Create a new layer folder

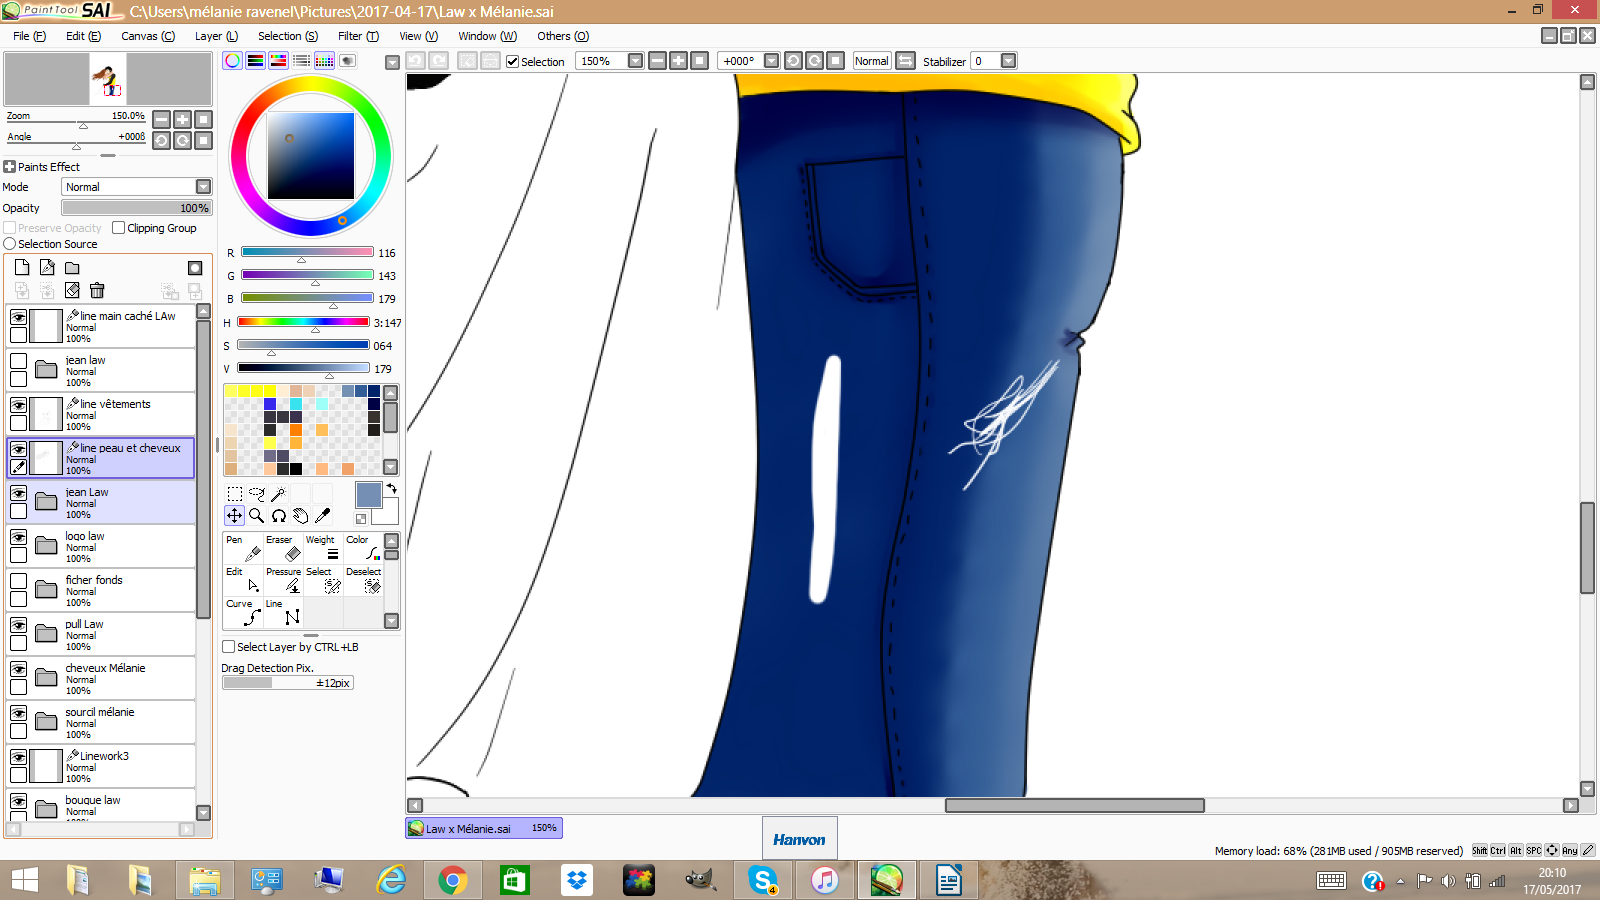[x=72, y=268]
